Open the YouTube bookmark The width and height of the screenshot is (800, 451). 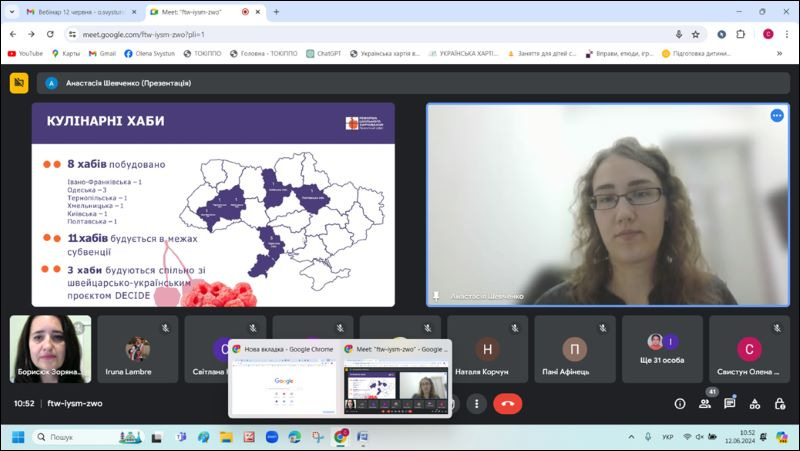click(25, 53)
